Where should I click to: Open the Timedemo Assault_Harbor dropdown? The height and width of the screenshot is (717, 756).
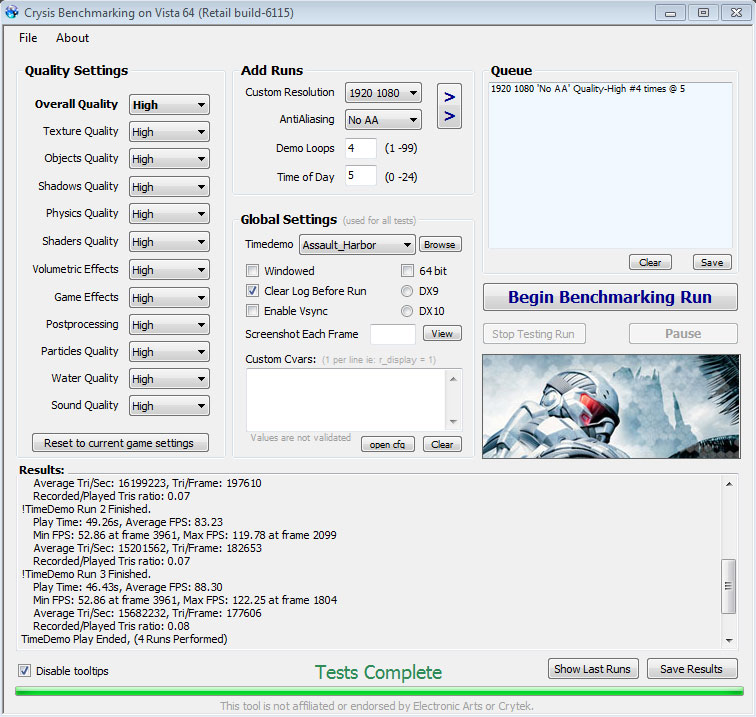click(357, 245)
